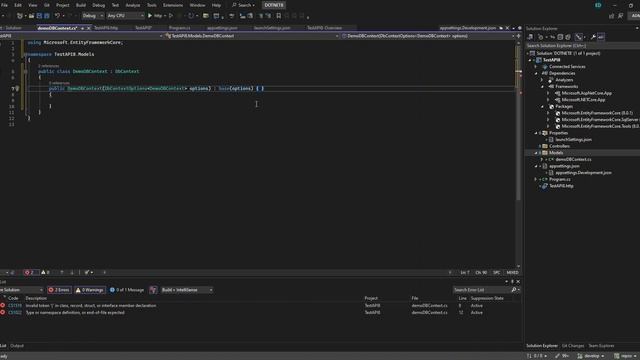Open the Any CPU platform dropdown
Image resolution: width=640 pixels, height=360 pixels.
click(126, 16)
